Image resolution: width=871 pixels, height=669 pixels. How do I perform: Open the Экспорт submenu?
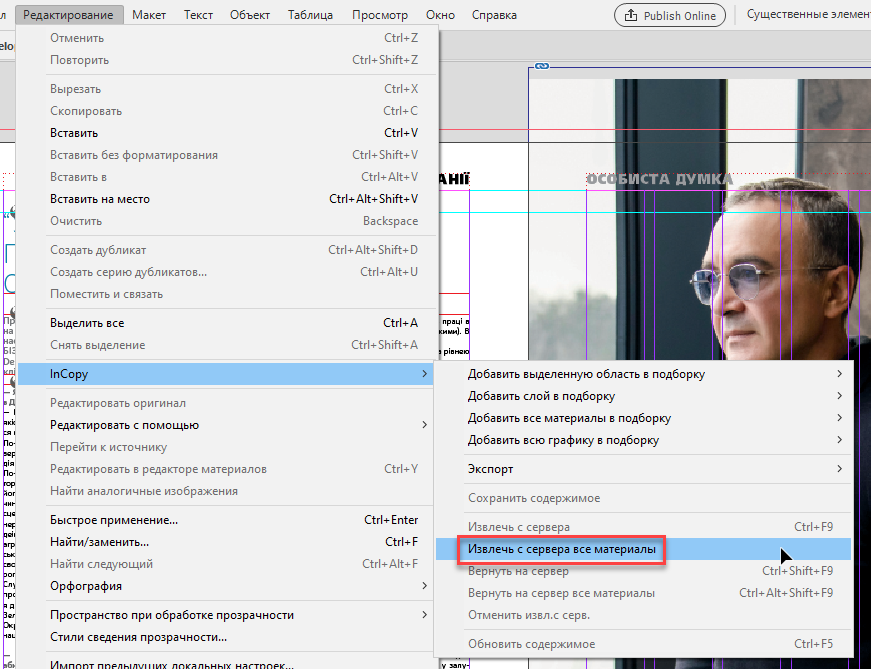[x=643, y=469]
